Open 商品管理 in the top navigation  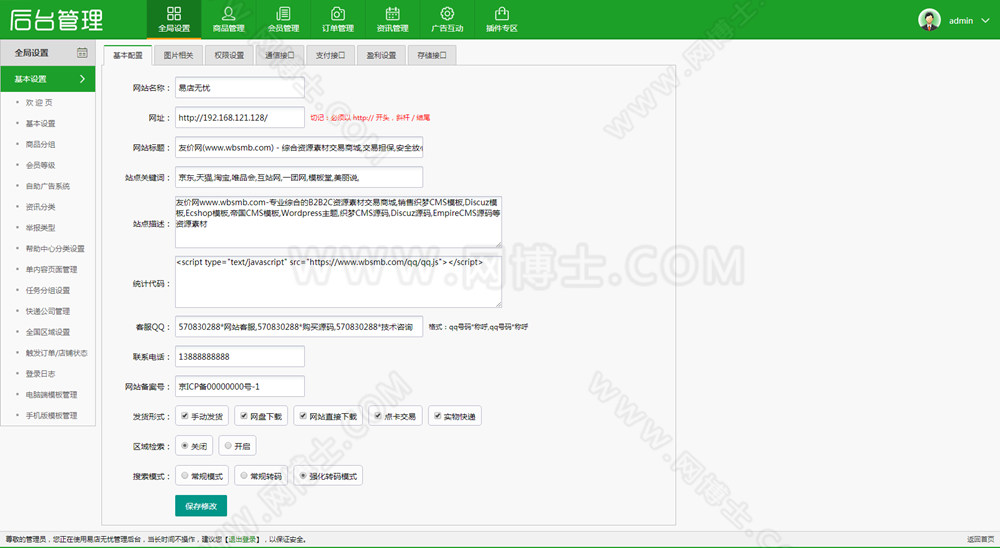pos(228,20)
